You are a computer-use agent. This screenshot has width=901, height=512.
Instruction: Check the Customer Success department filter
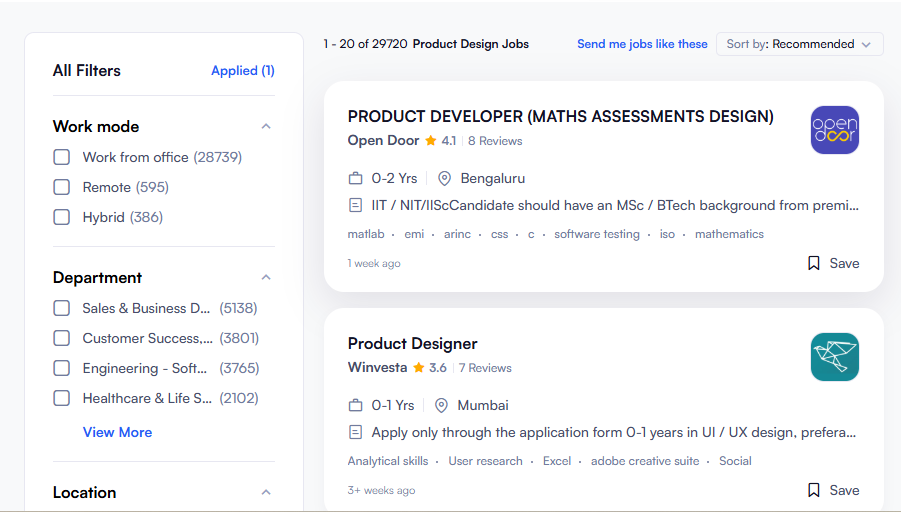click(61, 338)
